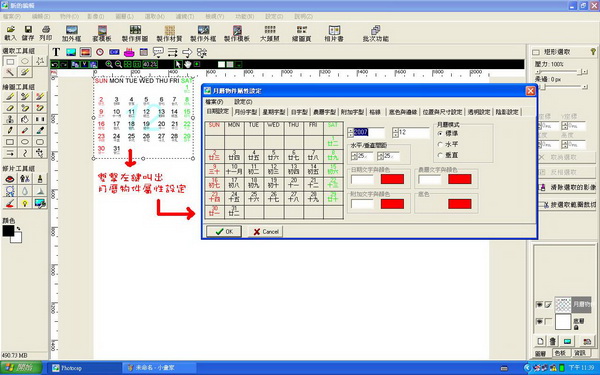The image size is (600, 375).
Task: Select the arrow shape object tool
Action: (187, 52)
